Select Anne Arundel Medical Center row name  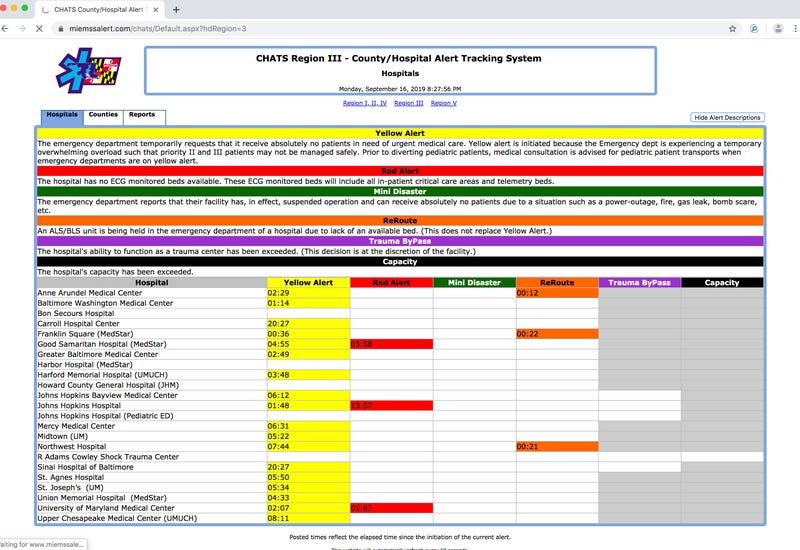[90, 293]
